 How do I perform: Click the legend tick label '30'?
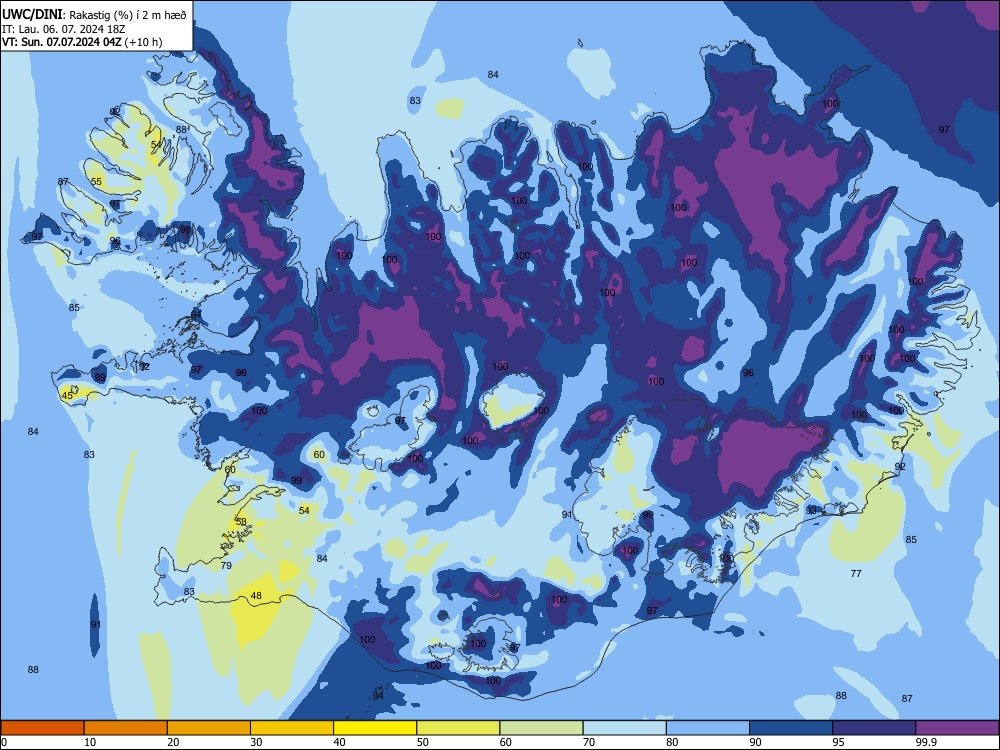(256, 742)
